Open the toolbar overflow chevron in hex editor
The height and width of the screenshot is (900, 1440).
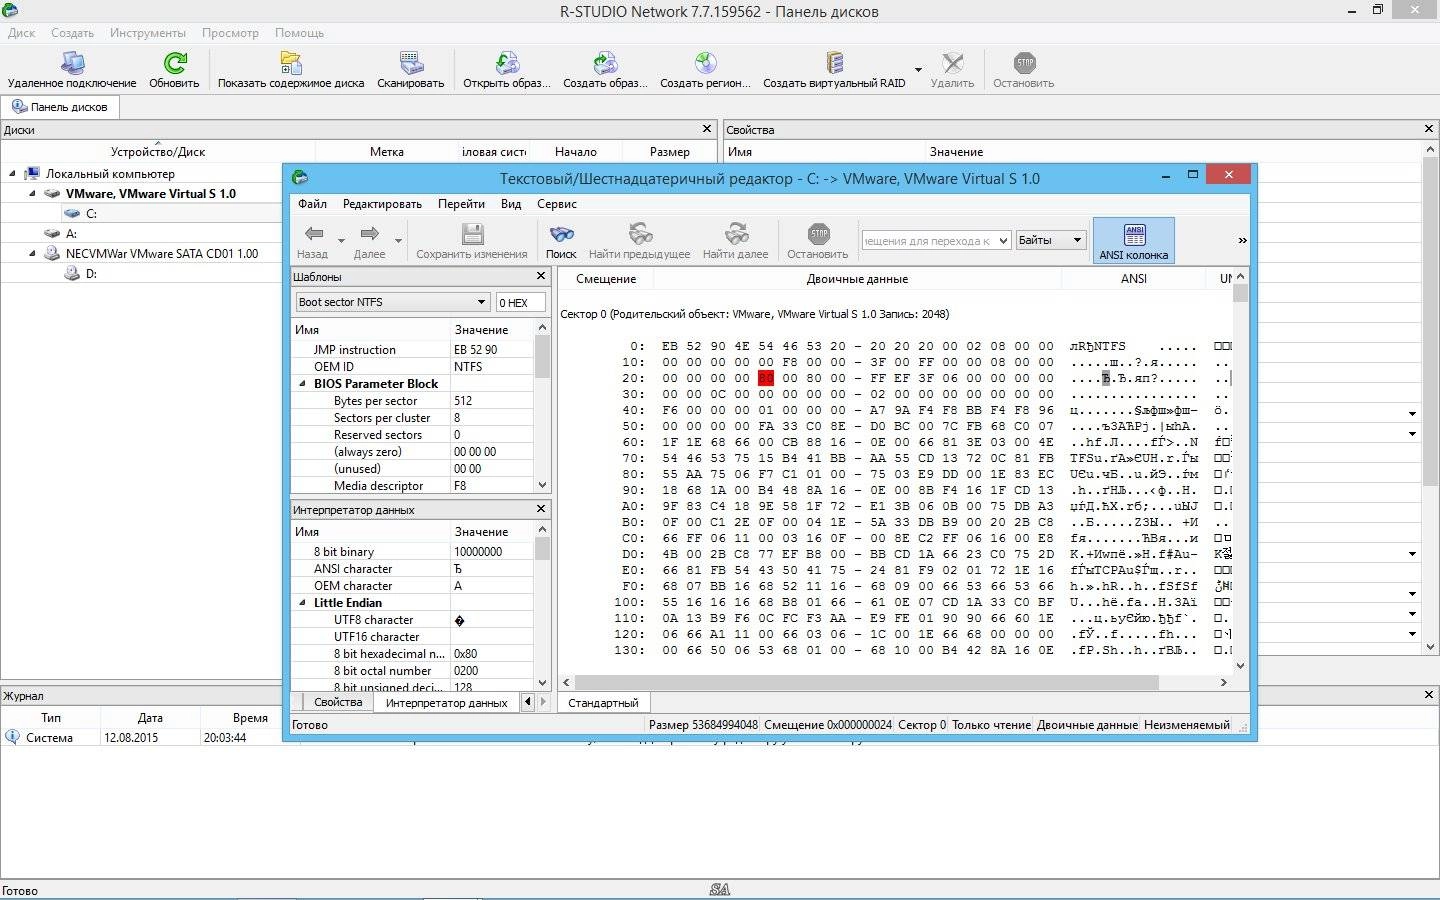1242,240
